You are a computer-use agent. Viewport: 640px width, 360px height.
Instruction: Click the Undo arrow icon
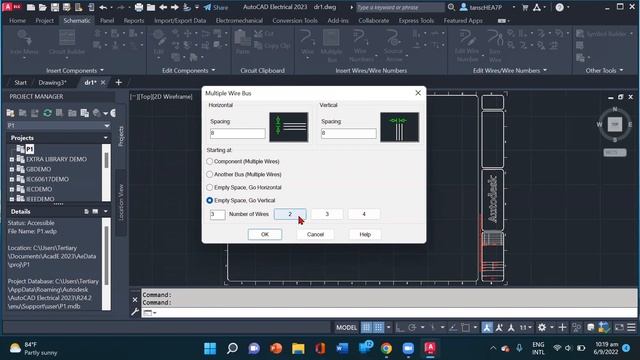pyautogui.click(x=103, y=7)
